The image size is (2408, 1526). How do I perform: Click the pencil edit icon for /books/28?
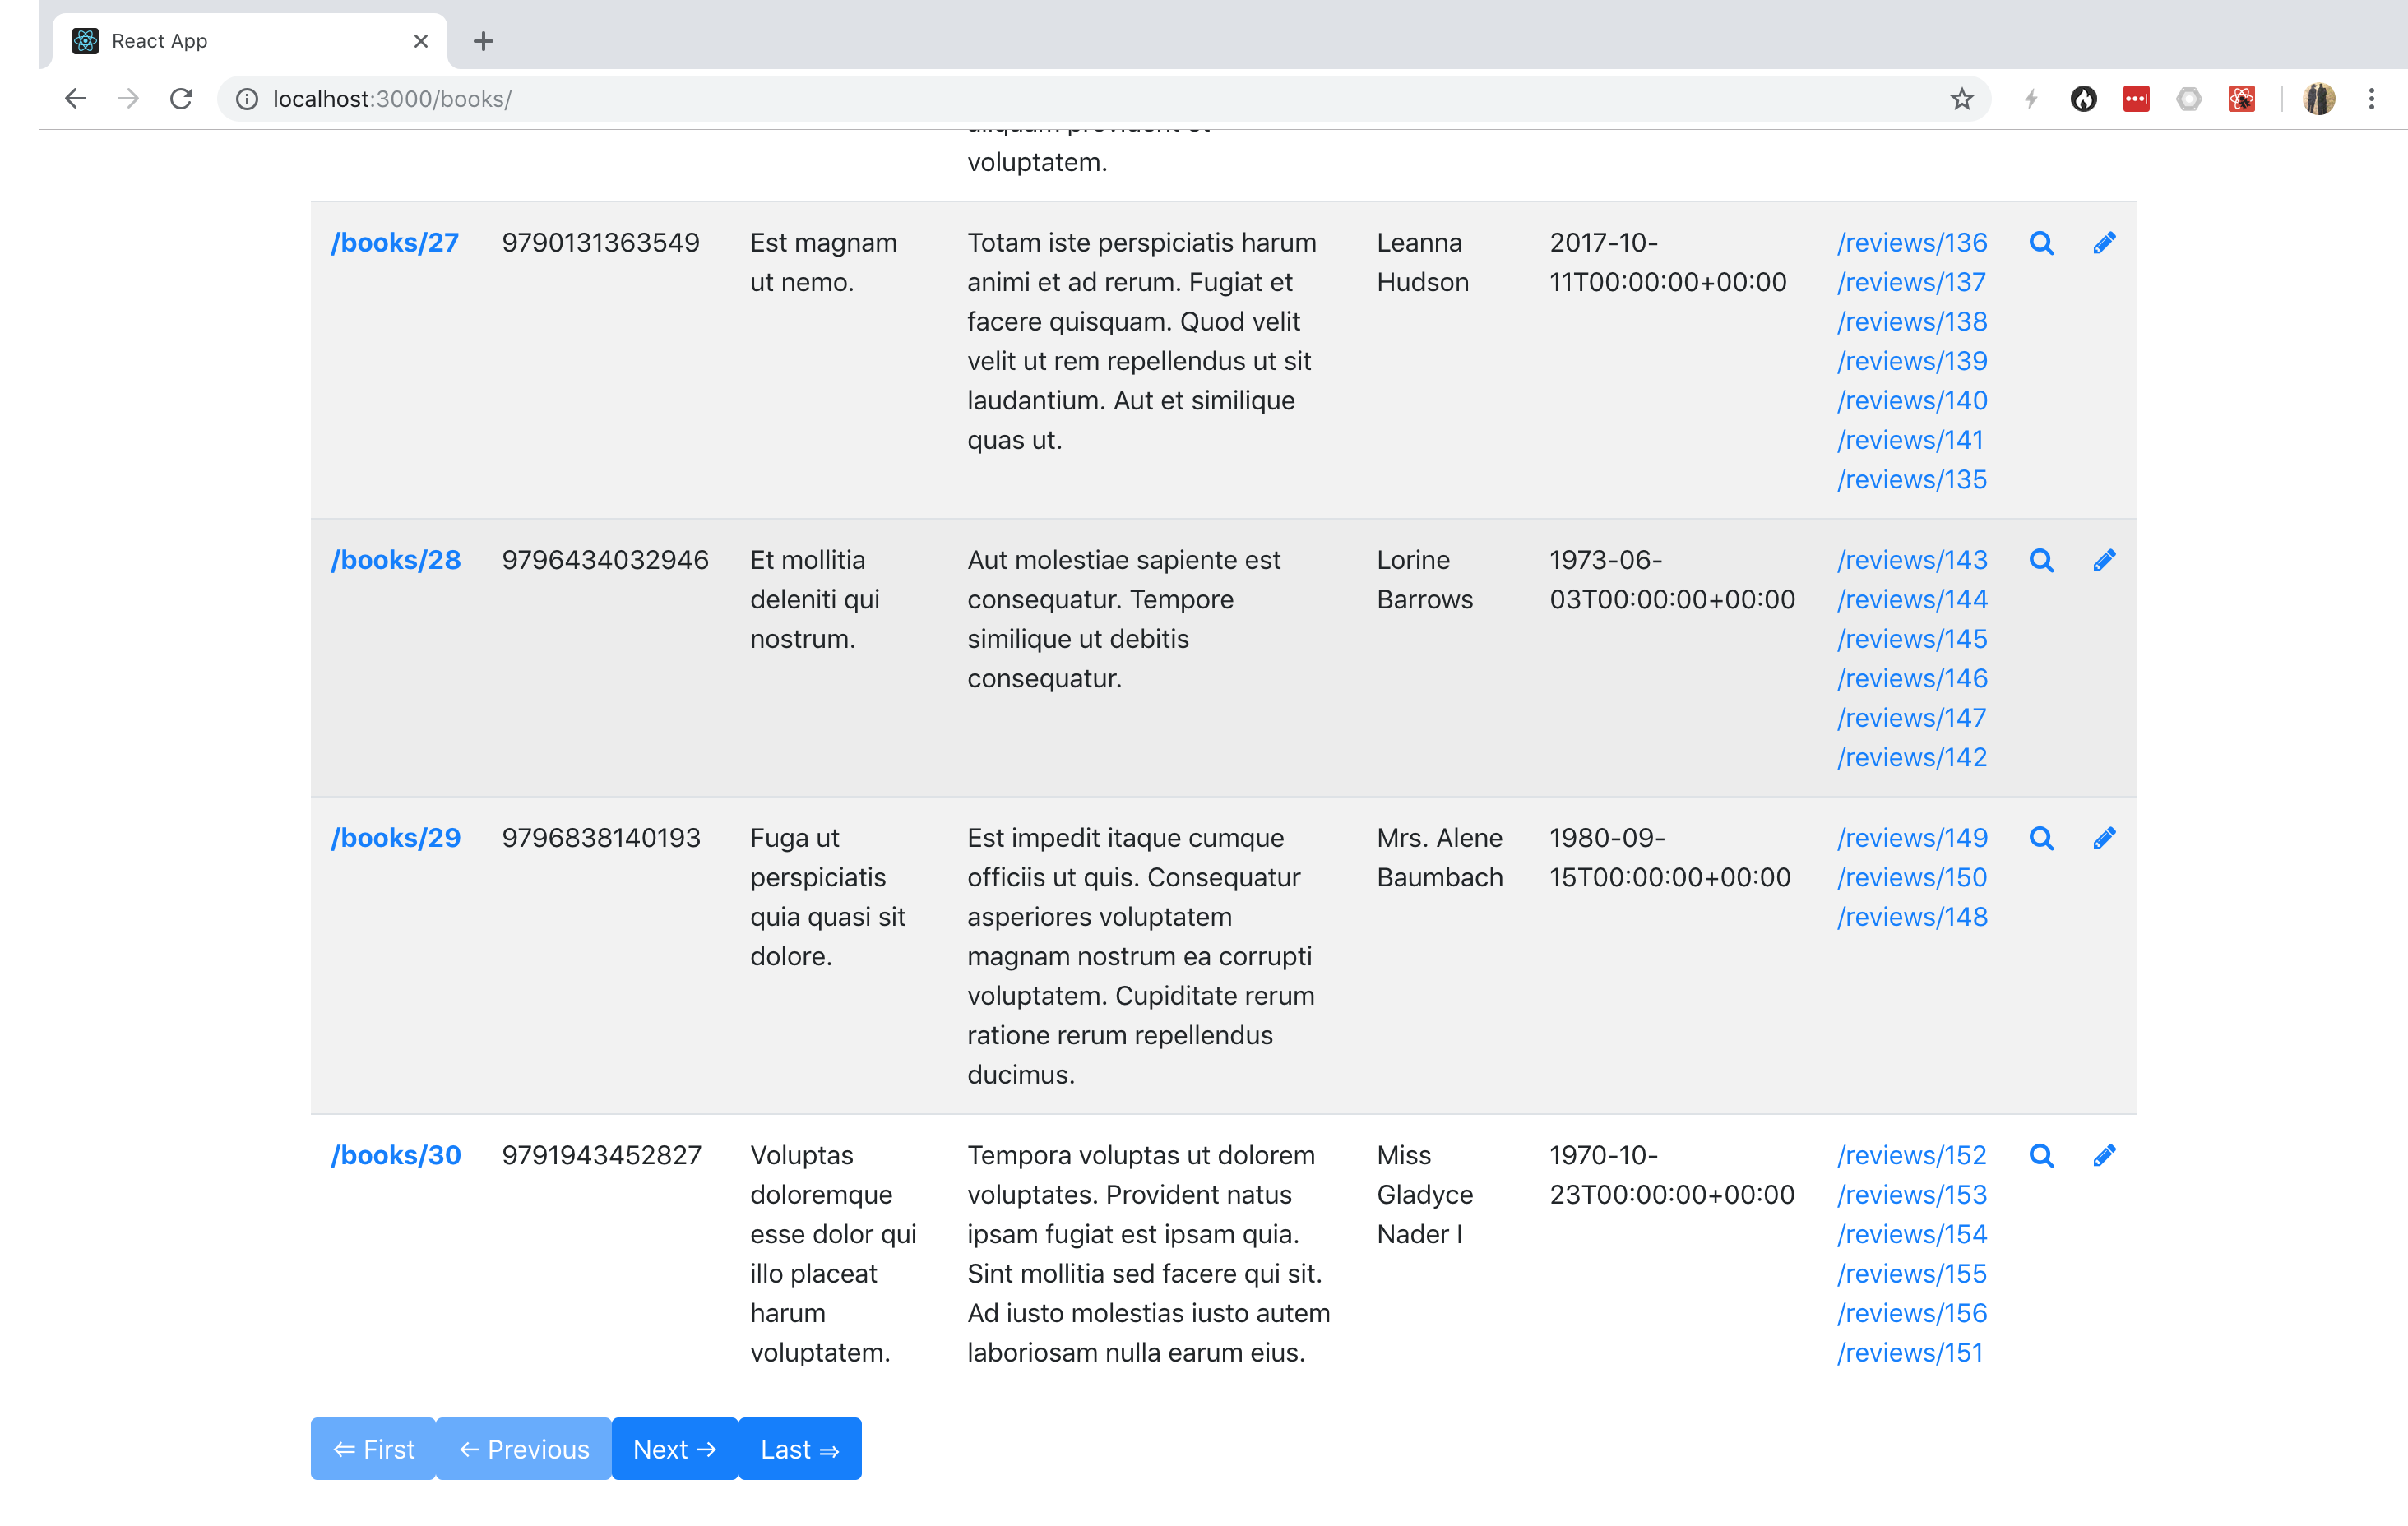tap(2105, 560)
